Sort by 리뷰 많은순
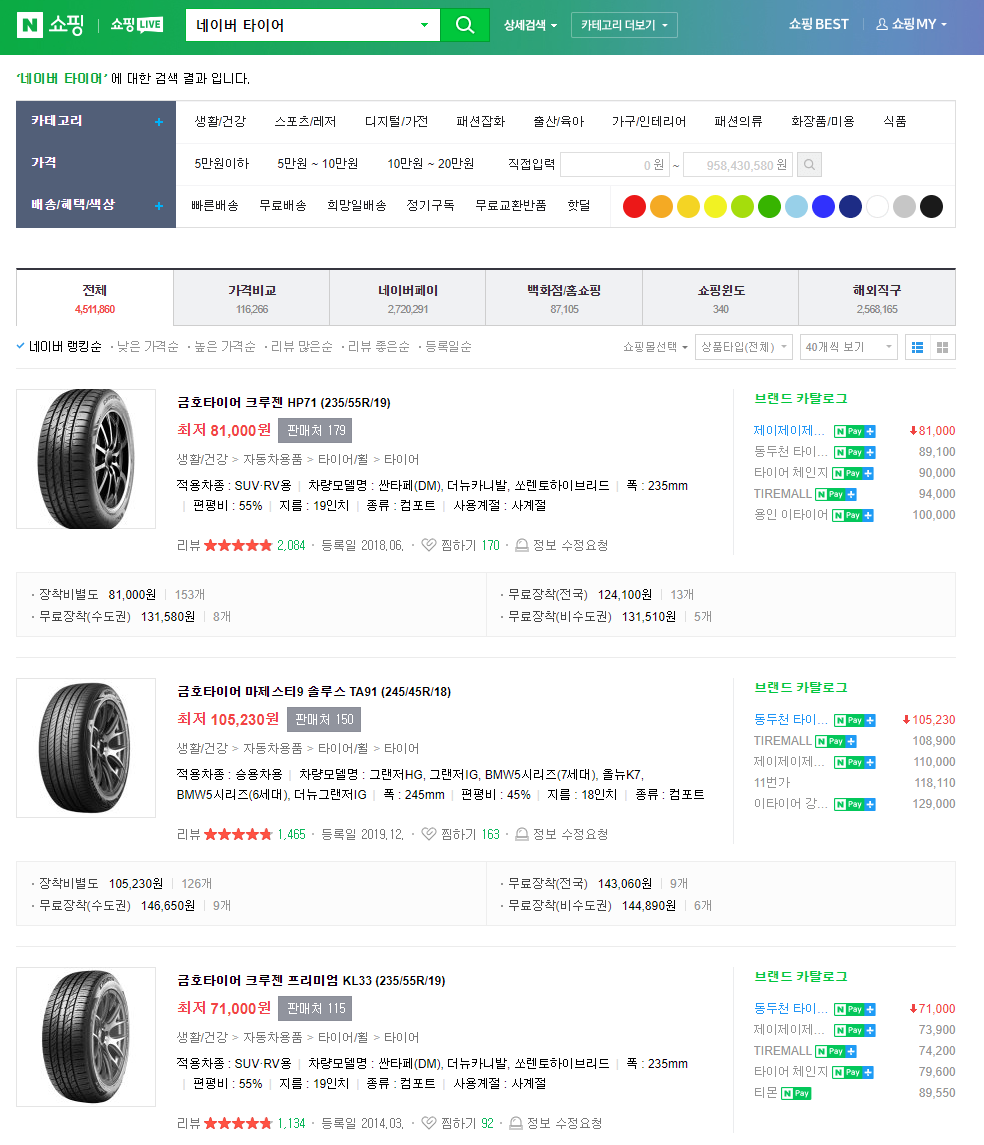The image size is (984, 1145). tap(301, 347)
